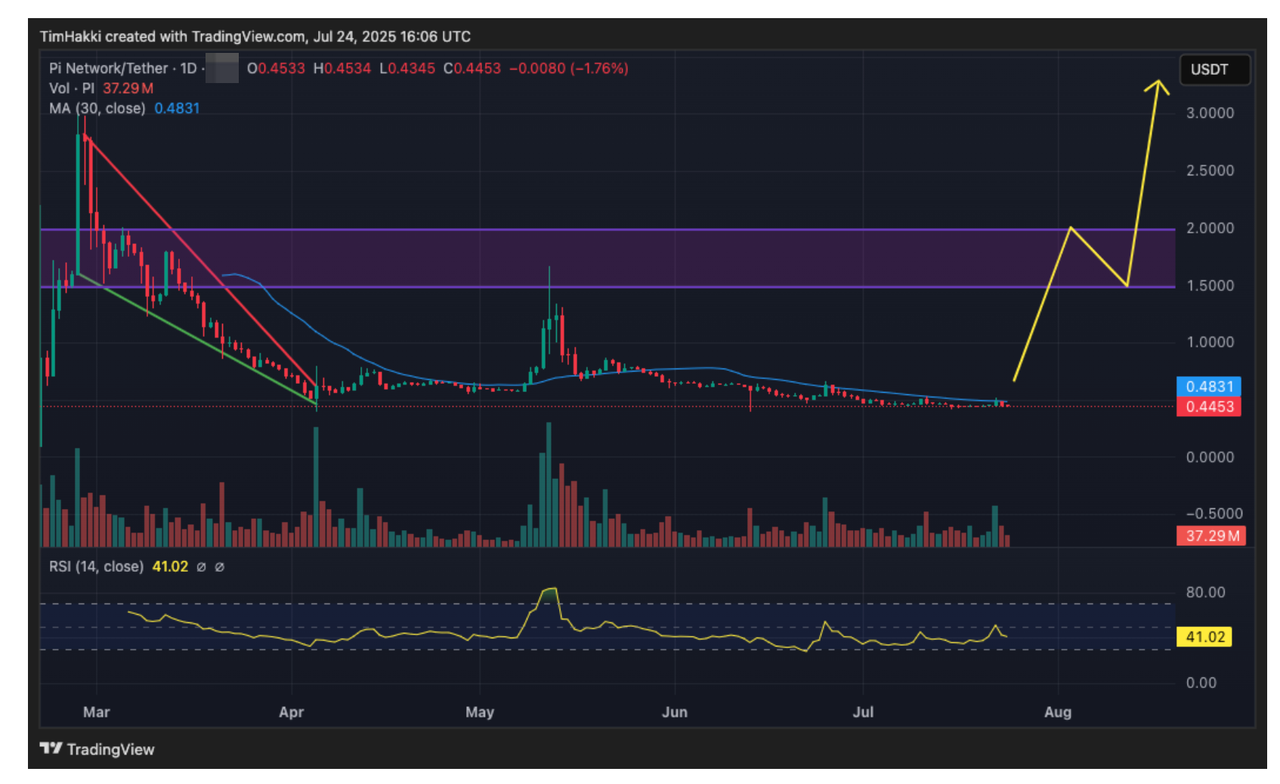Screen dimensions: 1280x784
Task: Select the Pi Network/Tether symbol title
Action: coord(110,68)
